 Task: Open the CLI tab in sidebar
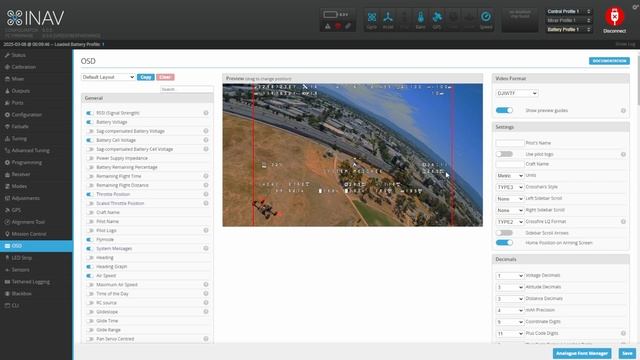pos(36,305)
